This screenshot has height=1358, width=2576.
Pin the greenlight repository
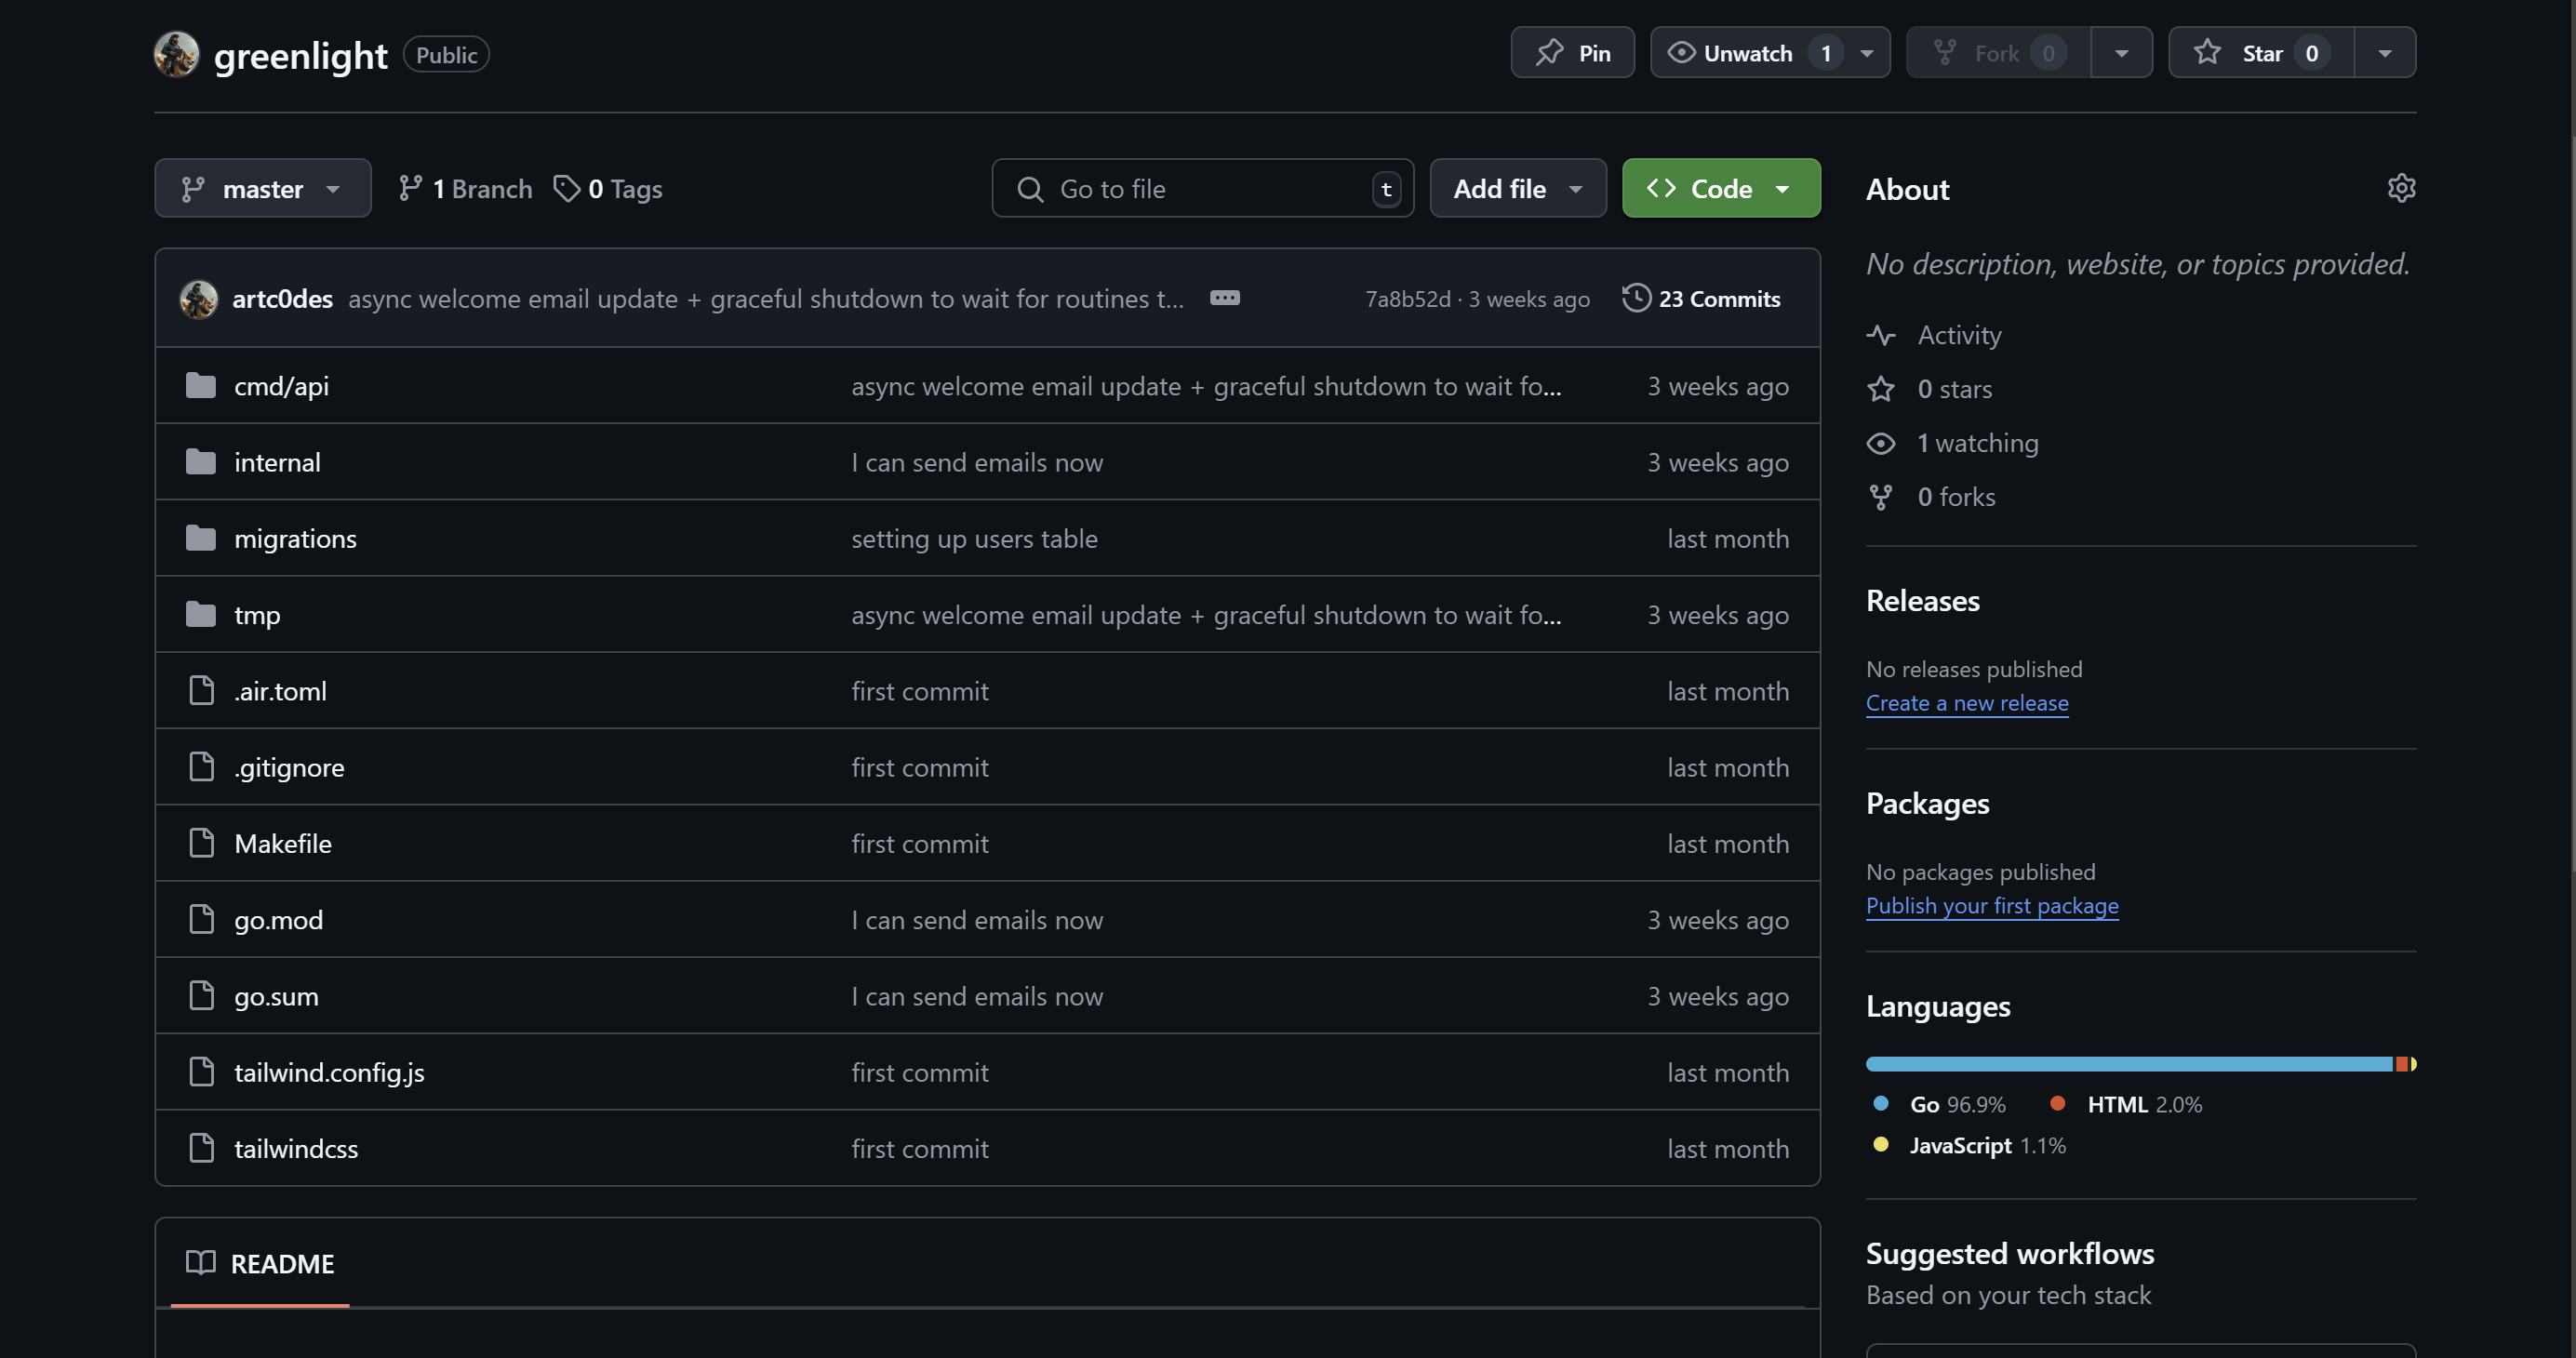(x=1572, y=53)
